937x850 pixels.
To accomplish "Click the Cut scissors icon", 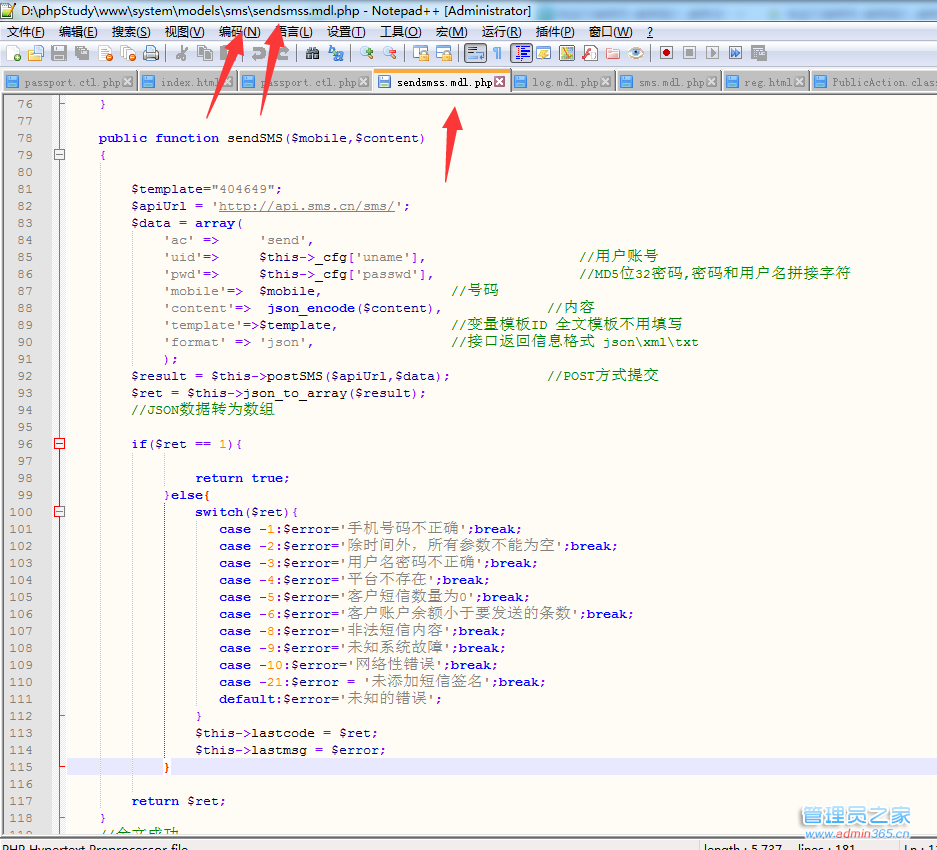I will (182, 53).
